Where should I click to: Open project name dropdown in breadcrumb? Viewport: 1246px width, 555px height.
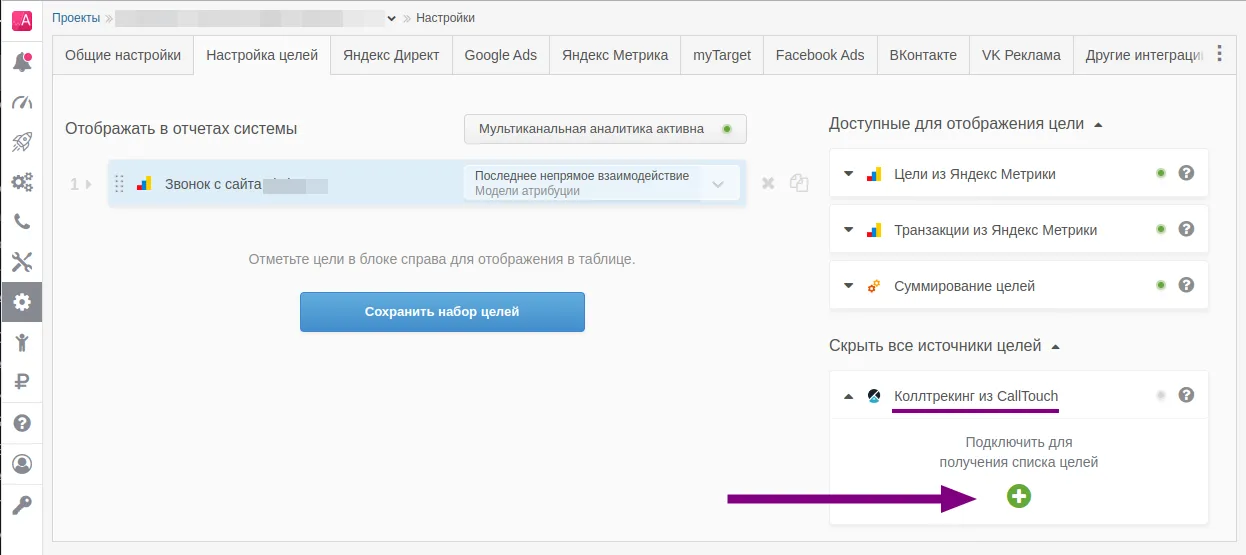click(391, 18)
